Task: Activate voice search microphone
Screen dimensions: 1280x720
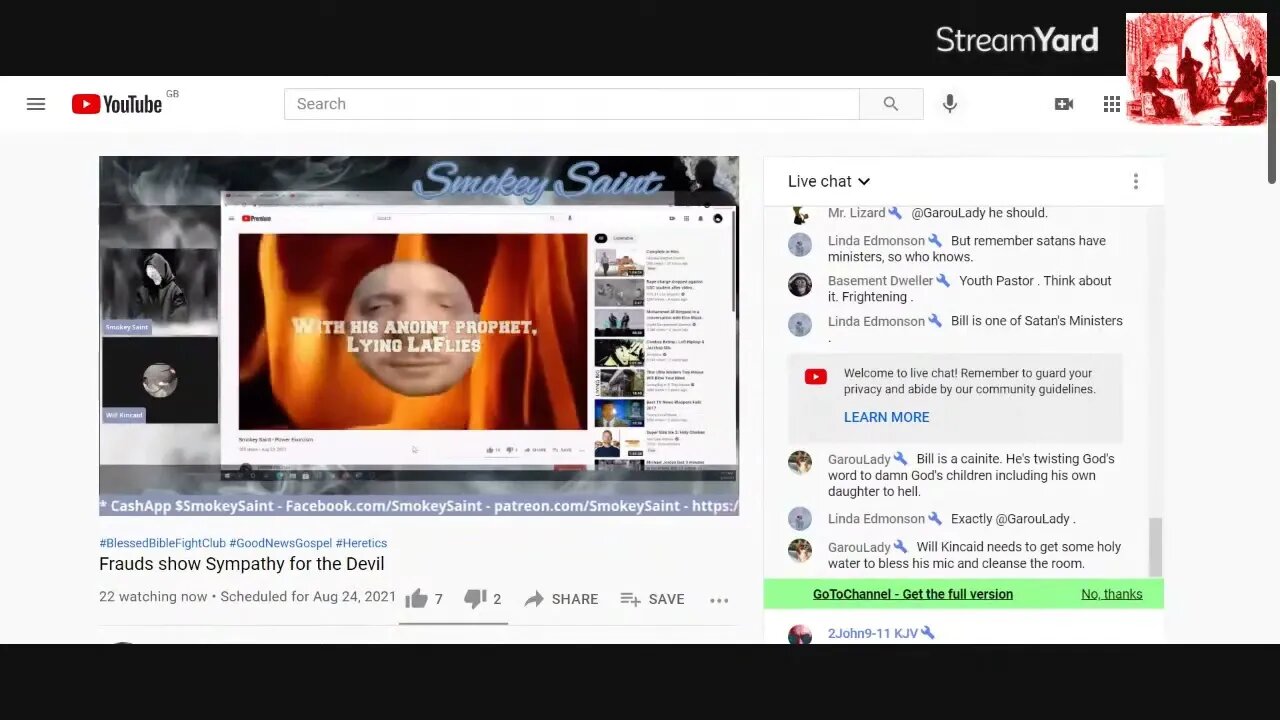Action: (x=950, y=104)
